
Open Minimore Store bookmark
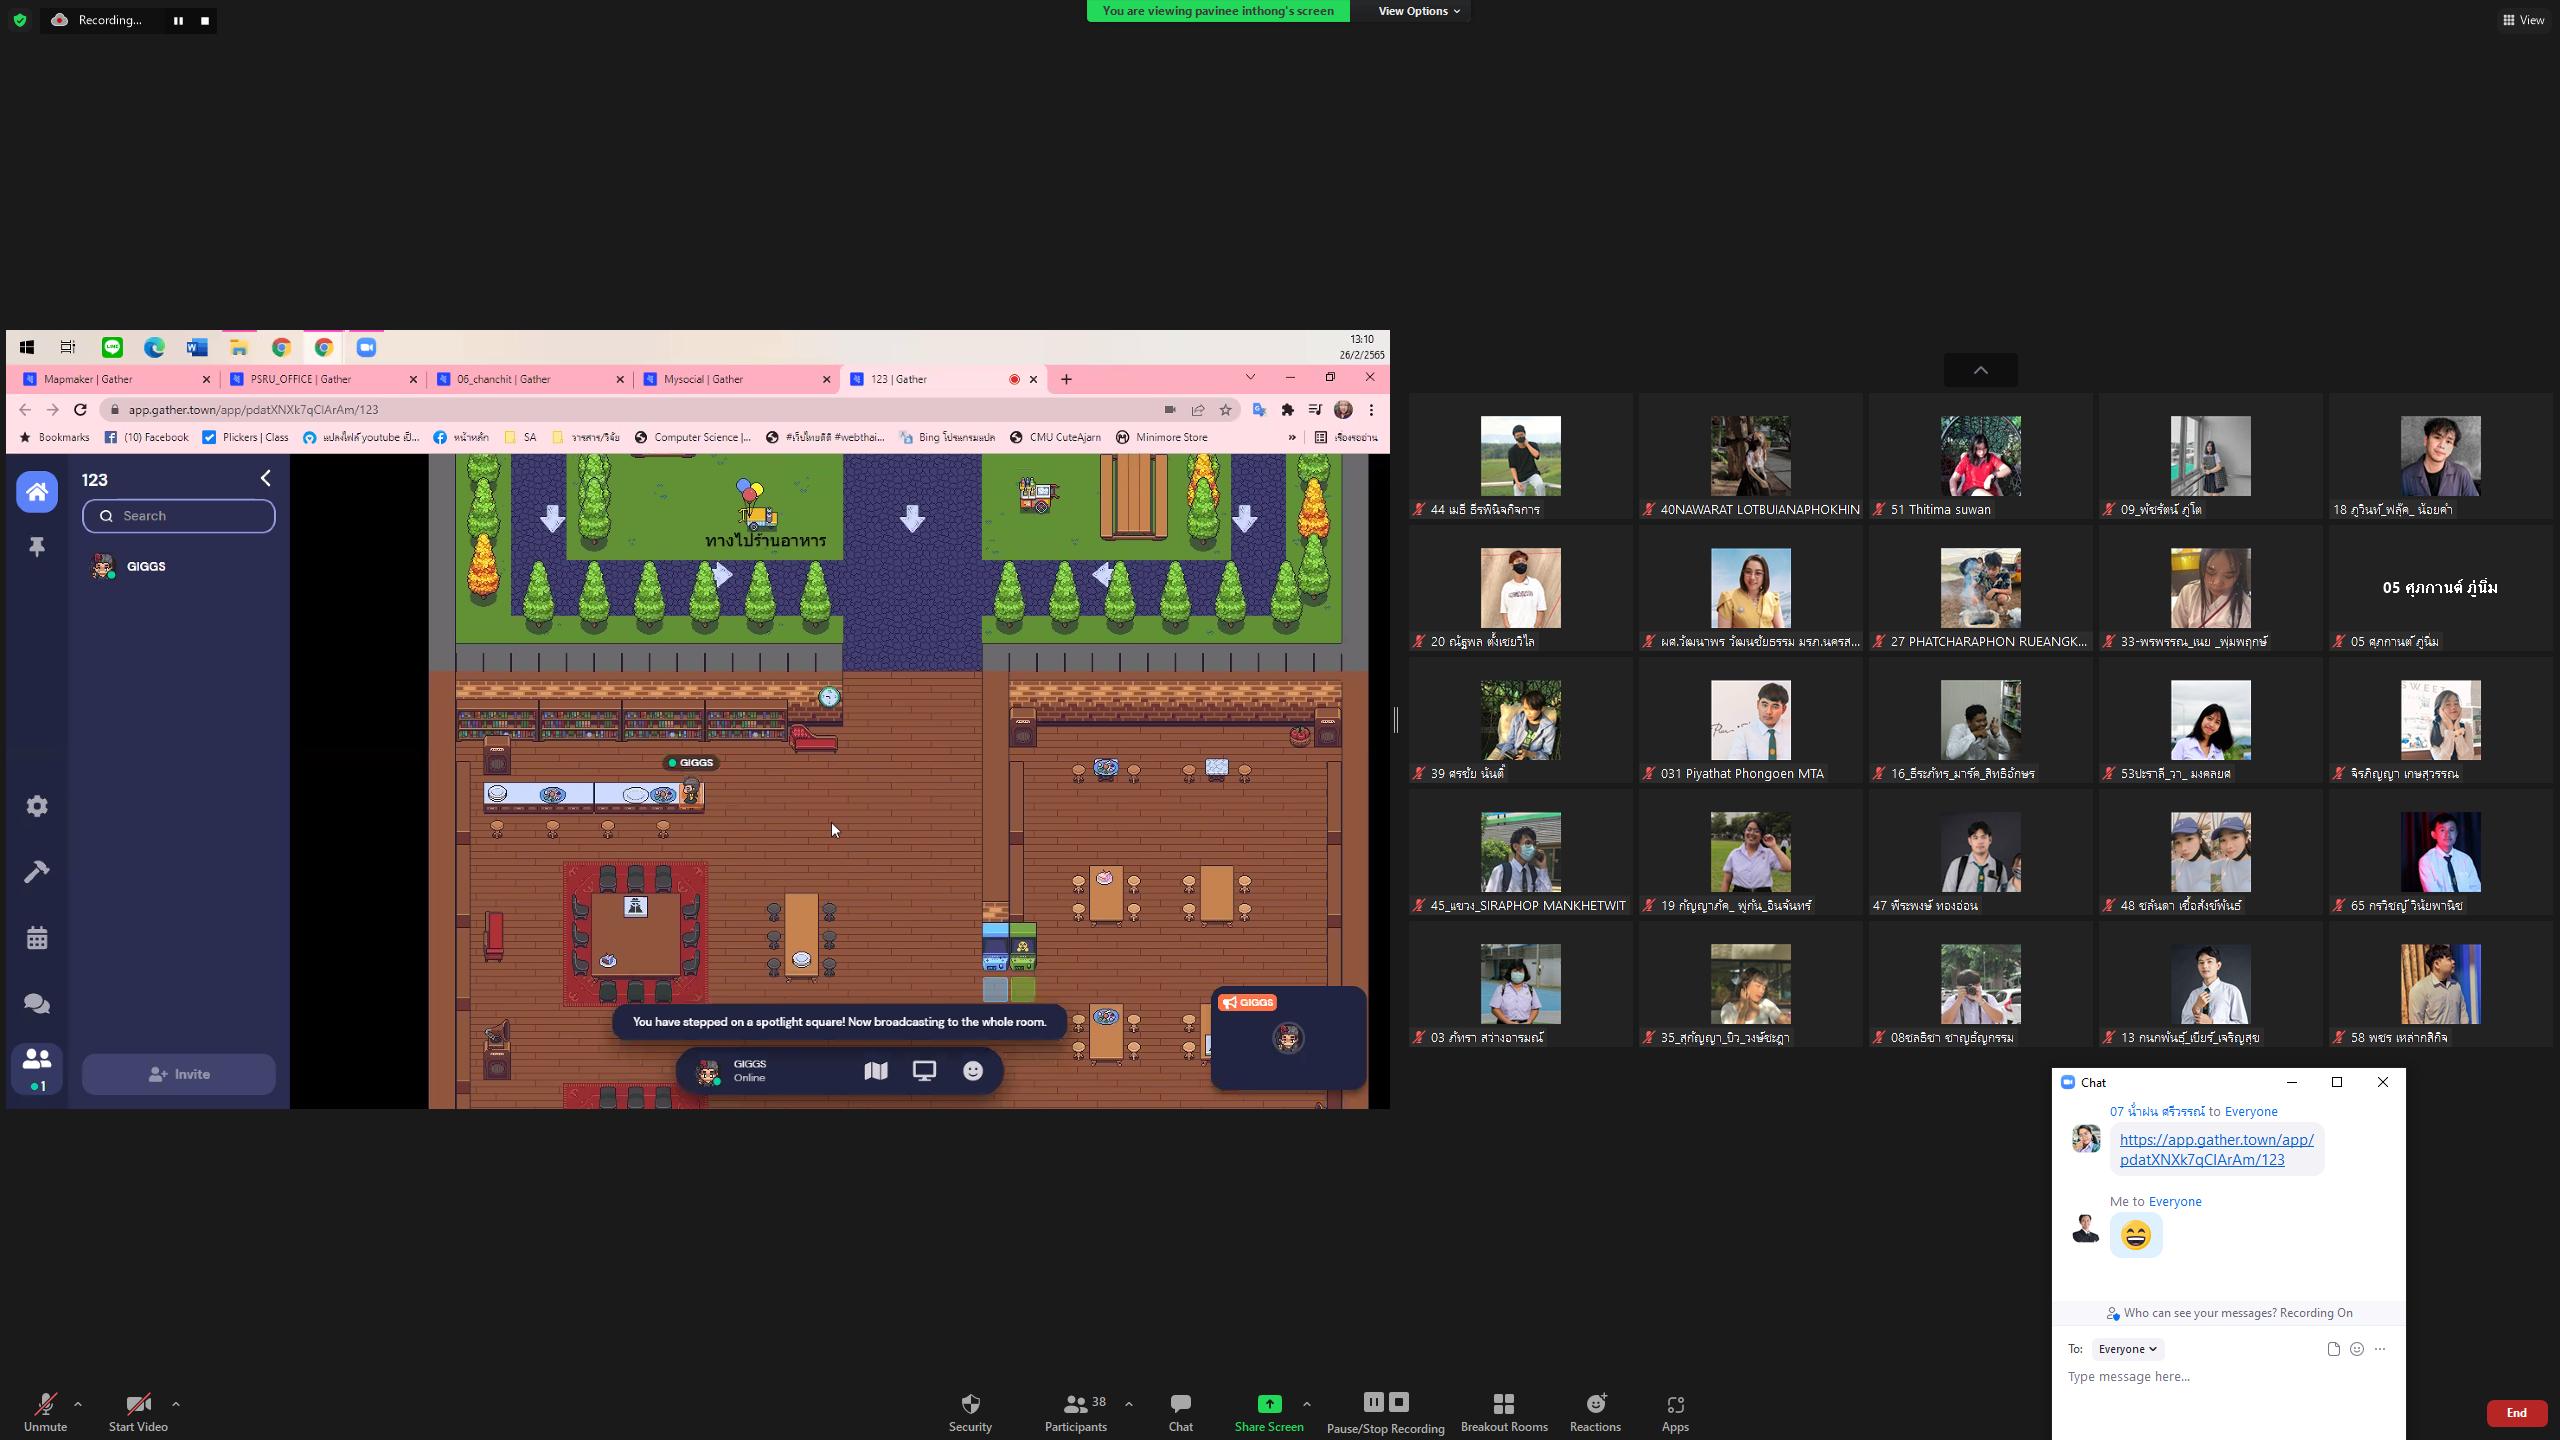[x=1162, y=437]
